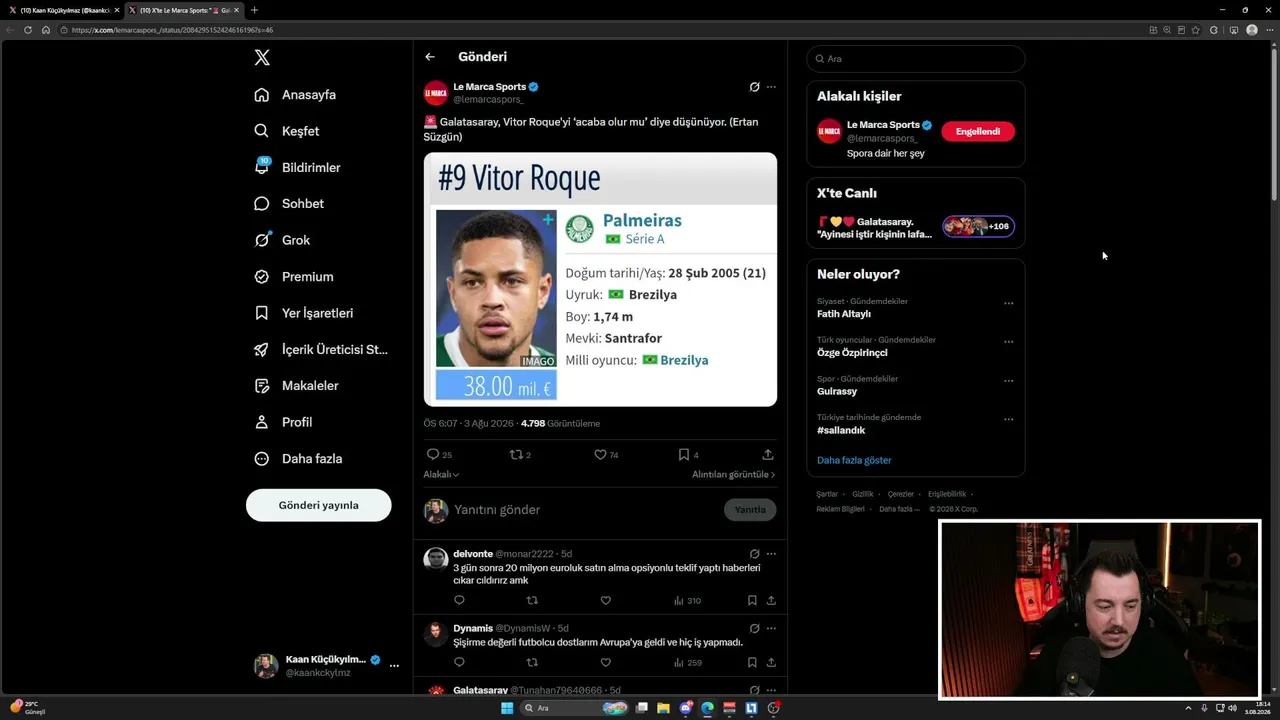The image size is (1280, 720).
Task: Click the Yanıtını gönder reply field
Action: point(584,510)
